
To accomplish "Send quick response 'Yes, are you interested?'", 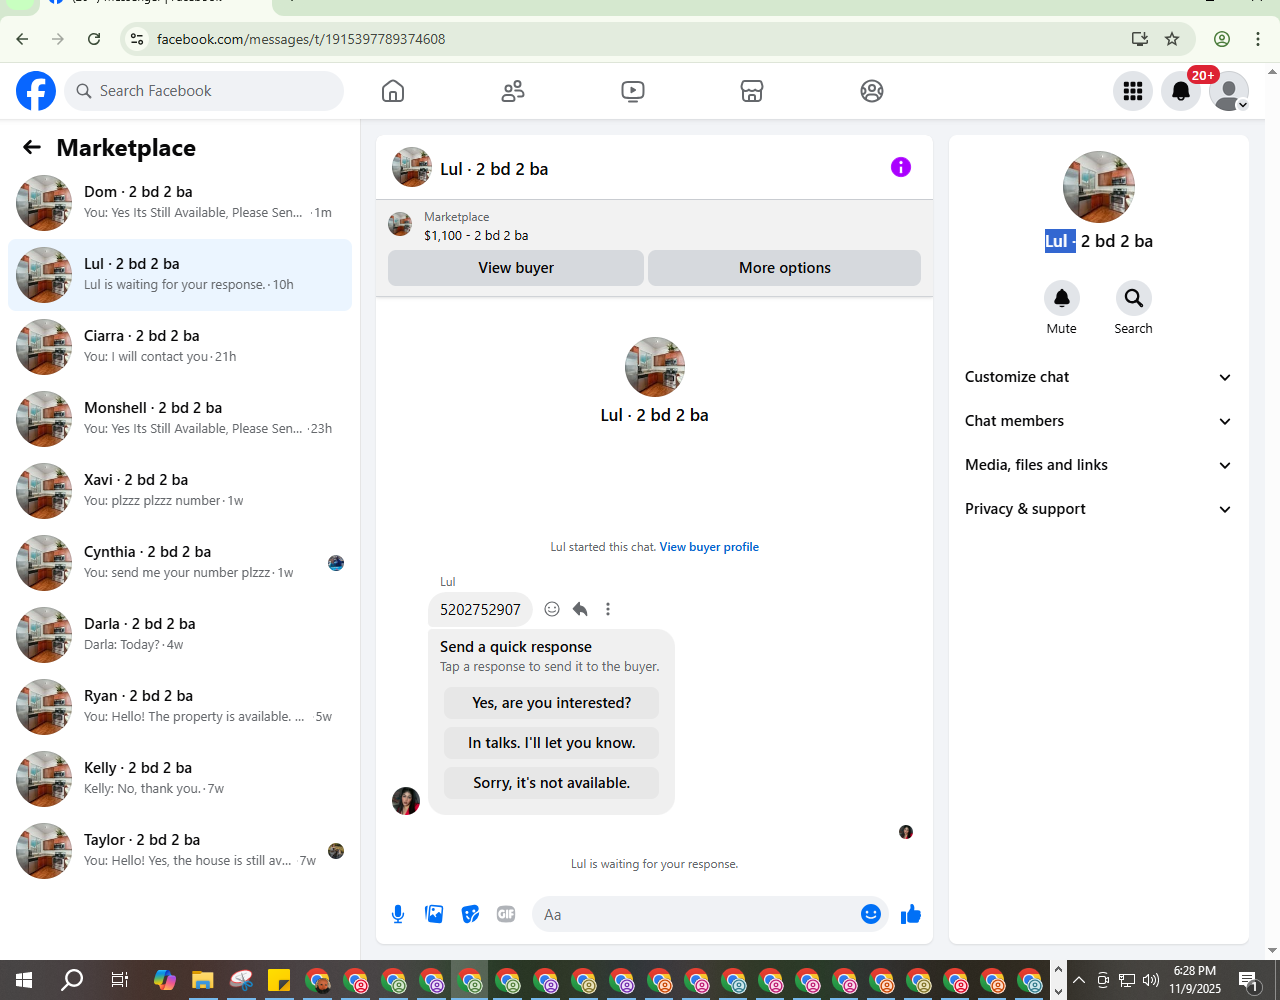I will (552, 703).
